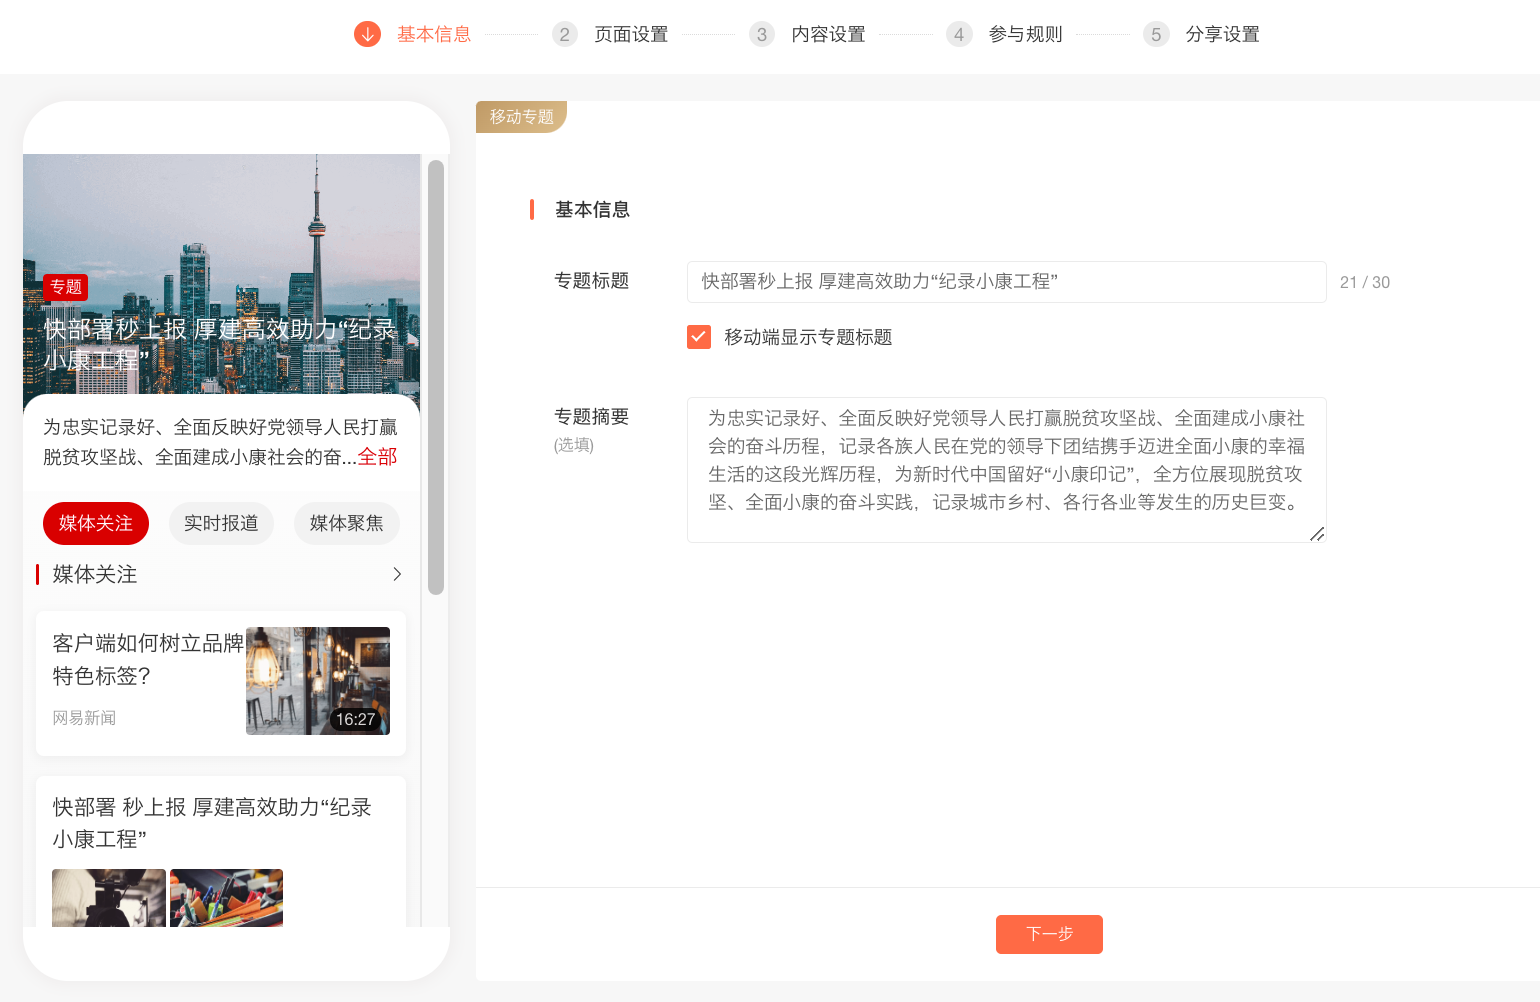Click the phone preview scrollbar

tap(435, 377)
